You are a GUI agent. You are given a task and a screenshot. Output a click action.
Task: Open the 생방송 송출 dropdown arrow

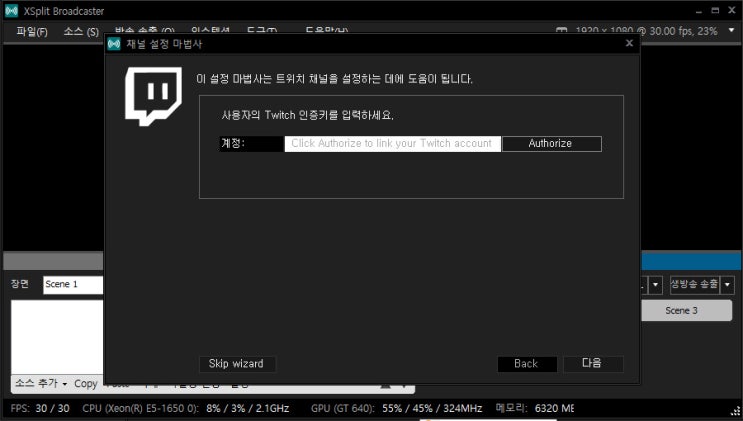point(727,285)
